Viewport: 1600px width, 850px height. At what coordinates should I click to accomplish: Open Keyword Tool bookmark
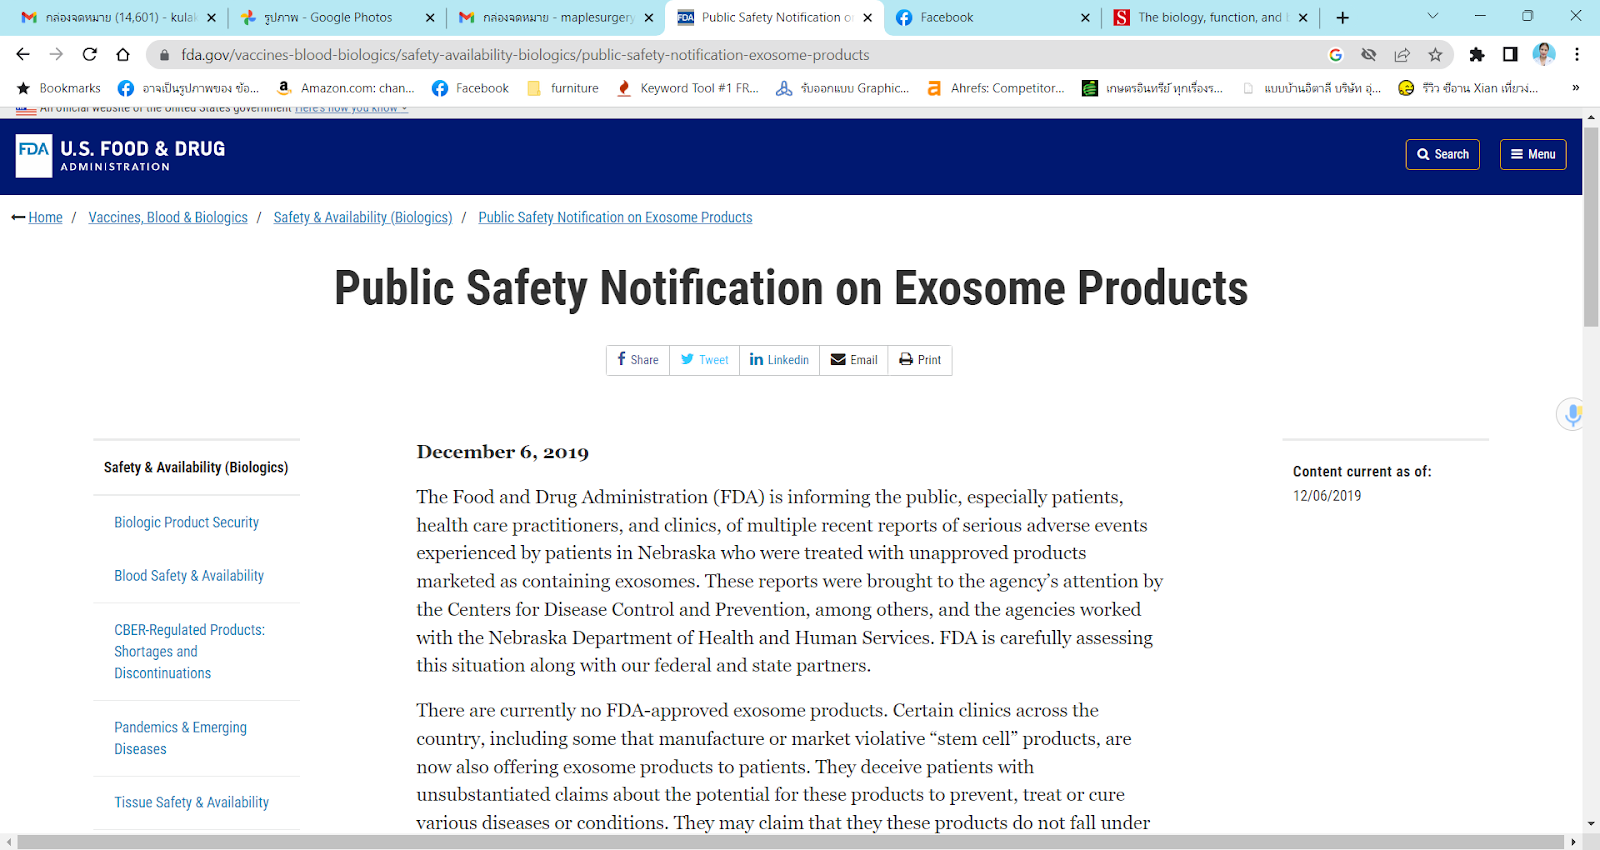688,88
